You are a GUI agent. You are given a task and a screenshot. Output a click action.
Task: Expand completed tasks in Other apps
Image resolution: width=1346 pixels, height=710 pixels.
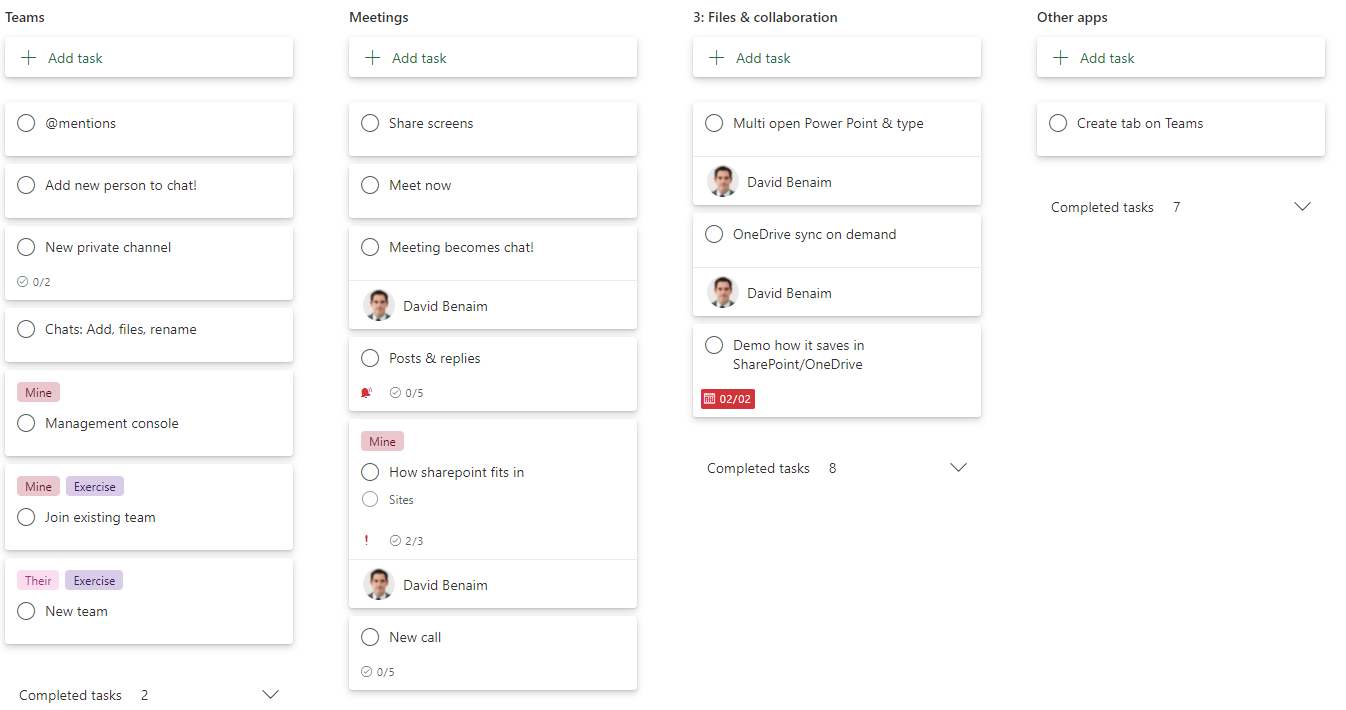tap(1302, 207)
